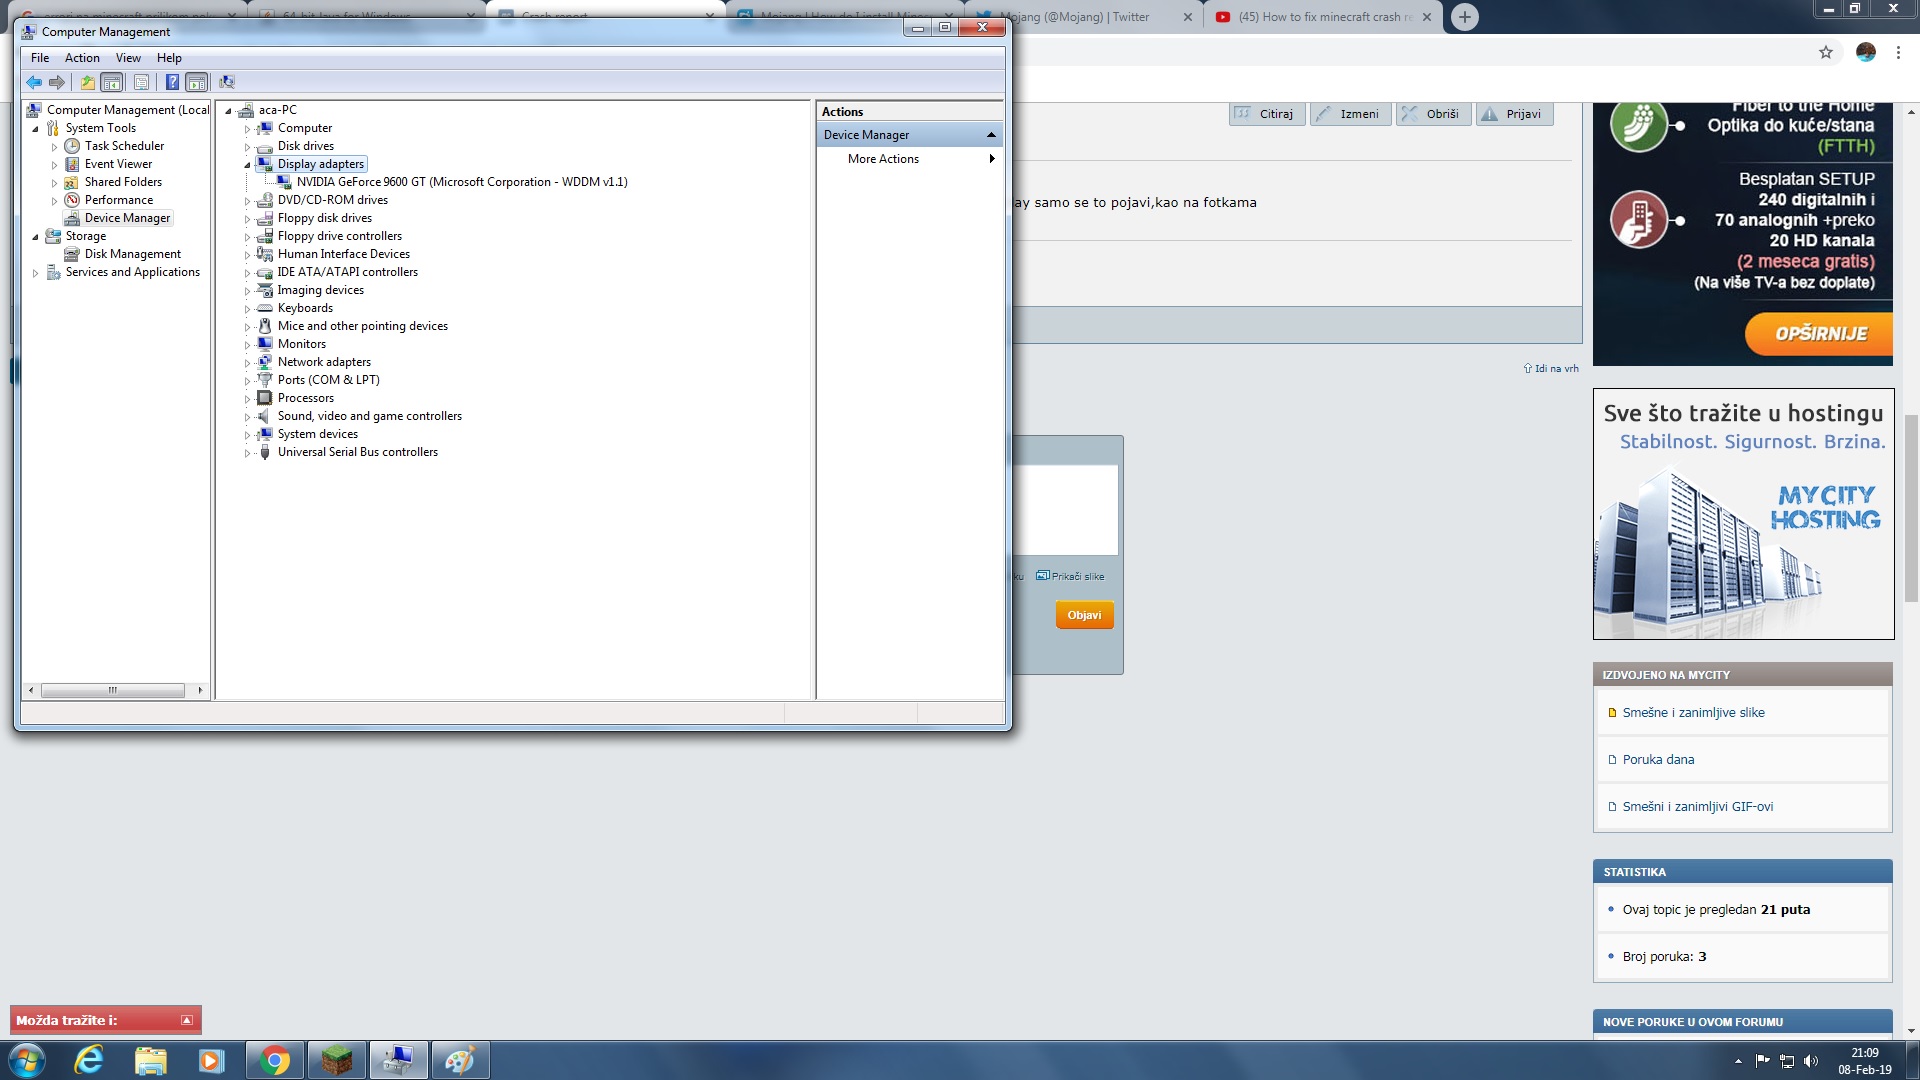Viewport: 1920px width, 1080px height.
Task: Collapse the Display adapters node
Action: [x=247, y=165]
